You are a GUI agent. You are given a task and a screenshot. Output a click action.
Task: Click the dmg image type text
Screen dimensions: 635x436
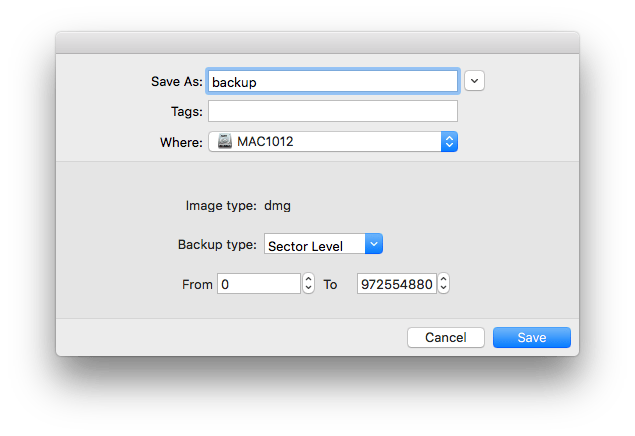point(277,206)
